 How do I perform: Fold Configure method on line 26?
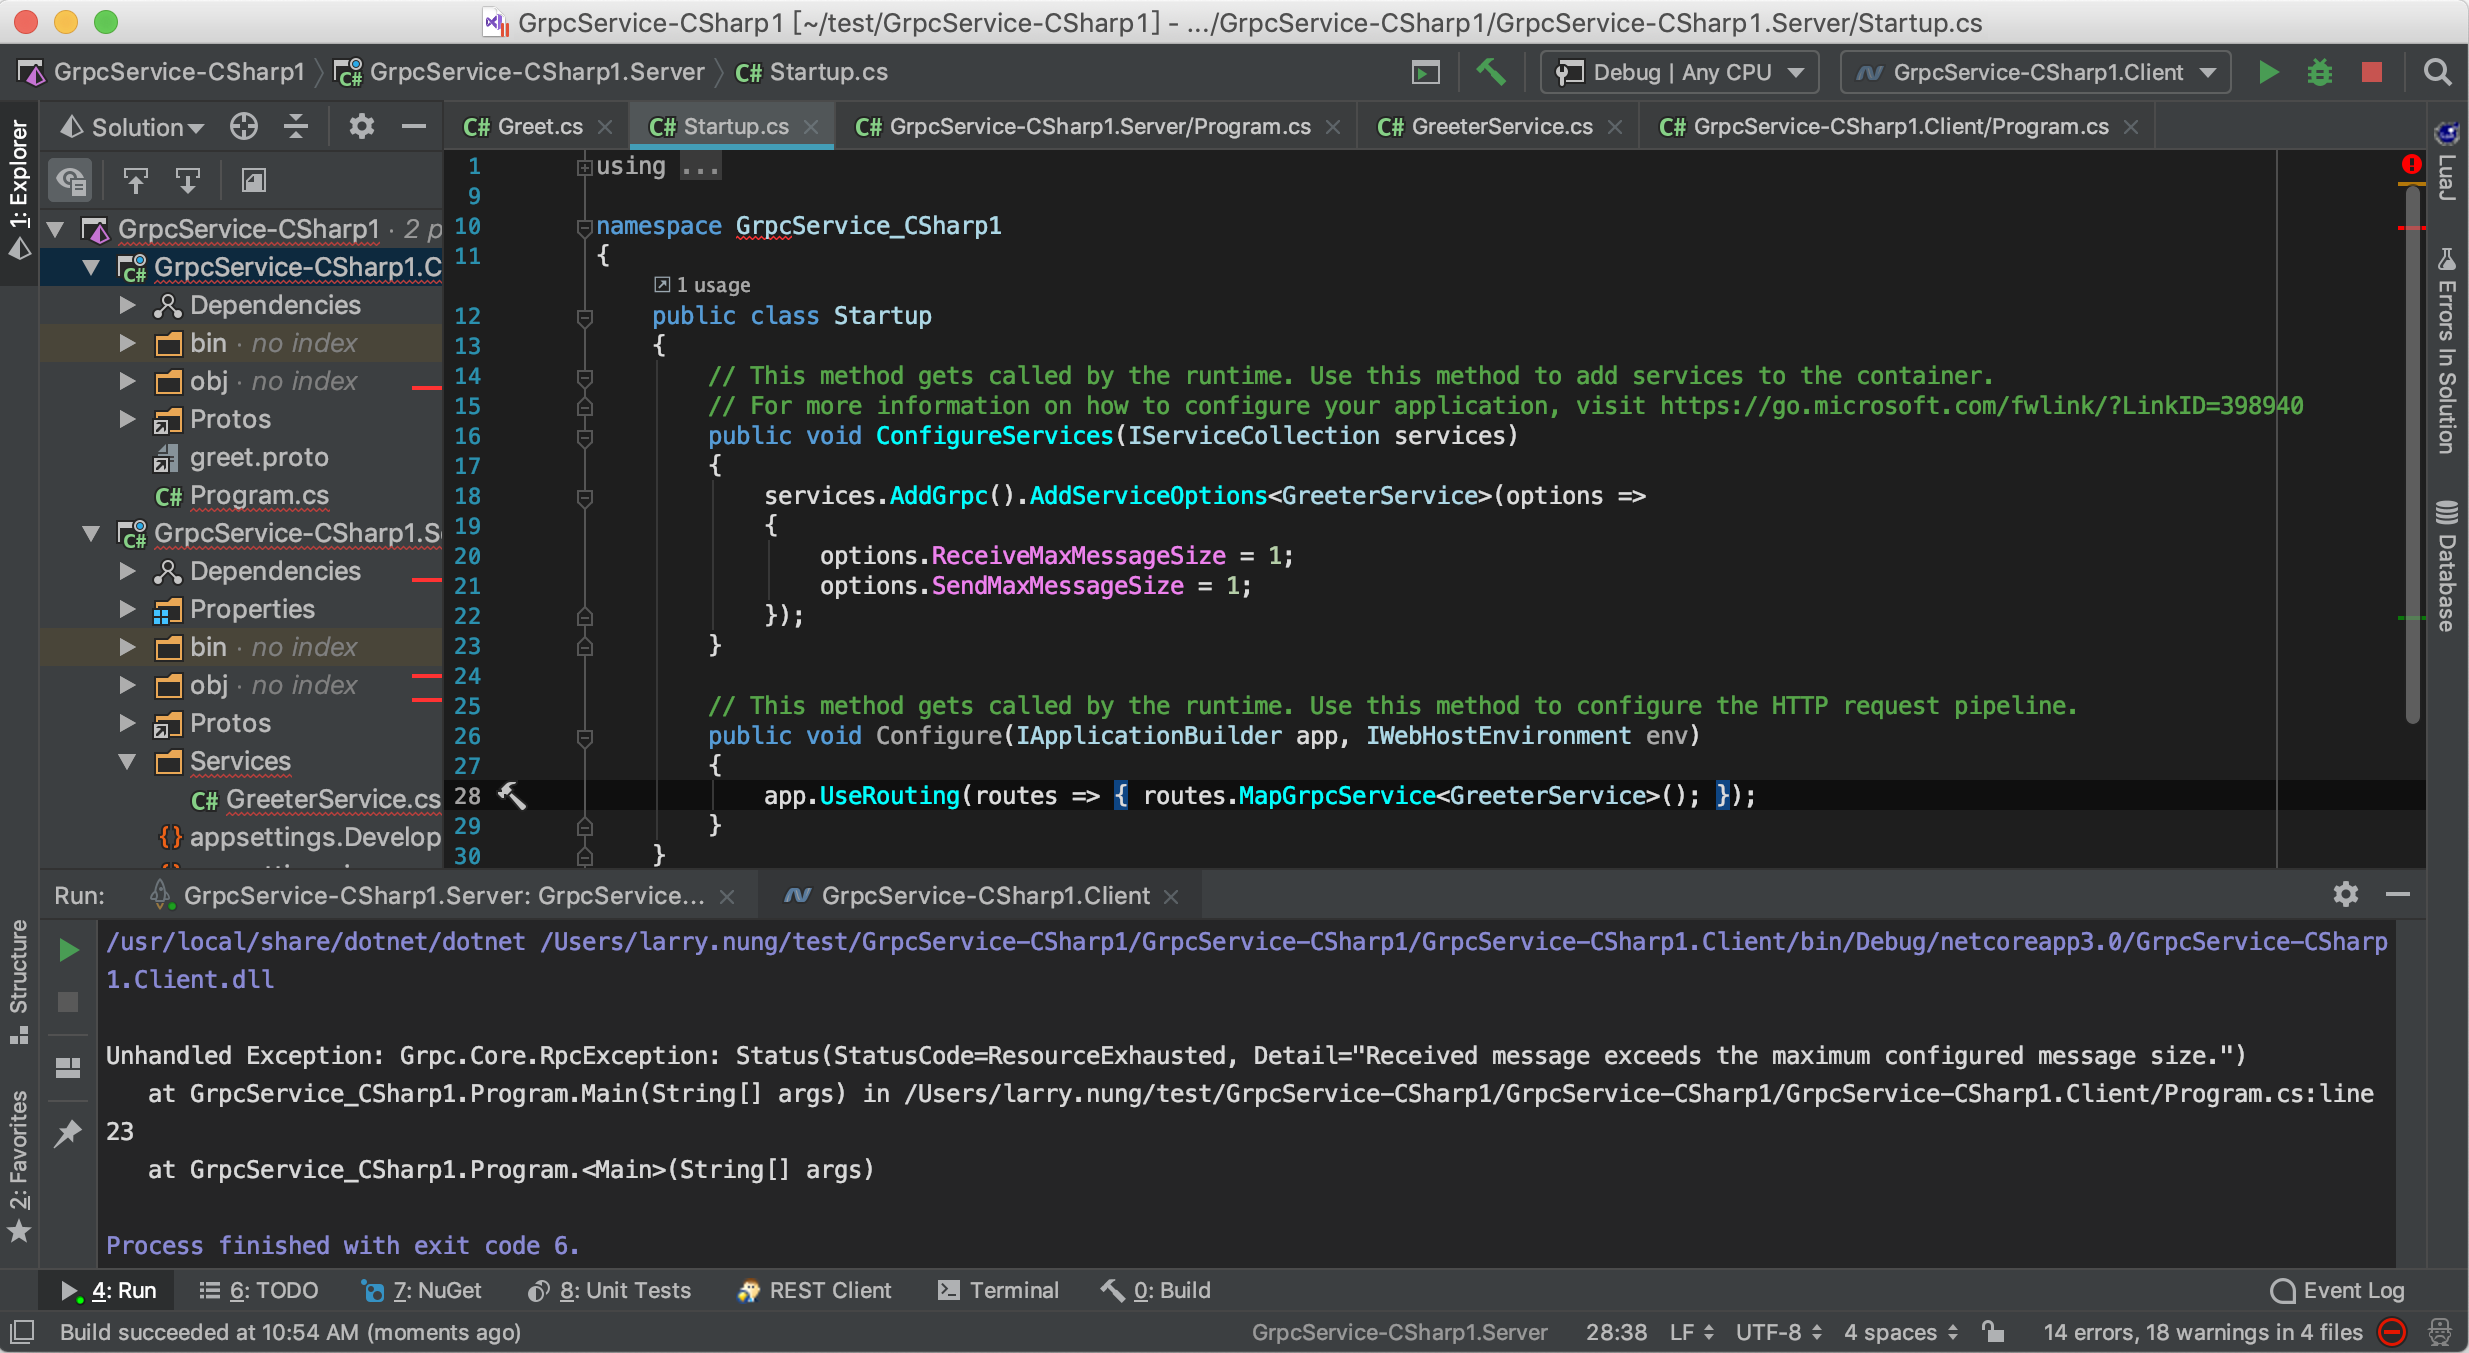click(x=585, y=737)
